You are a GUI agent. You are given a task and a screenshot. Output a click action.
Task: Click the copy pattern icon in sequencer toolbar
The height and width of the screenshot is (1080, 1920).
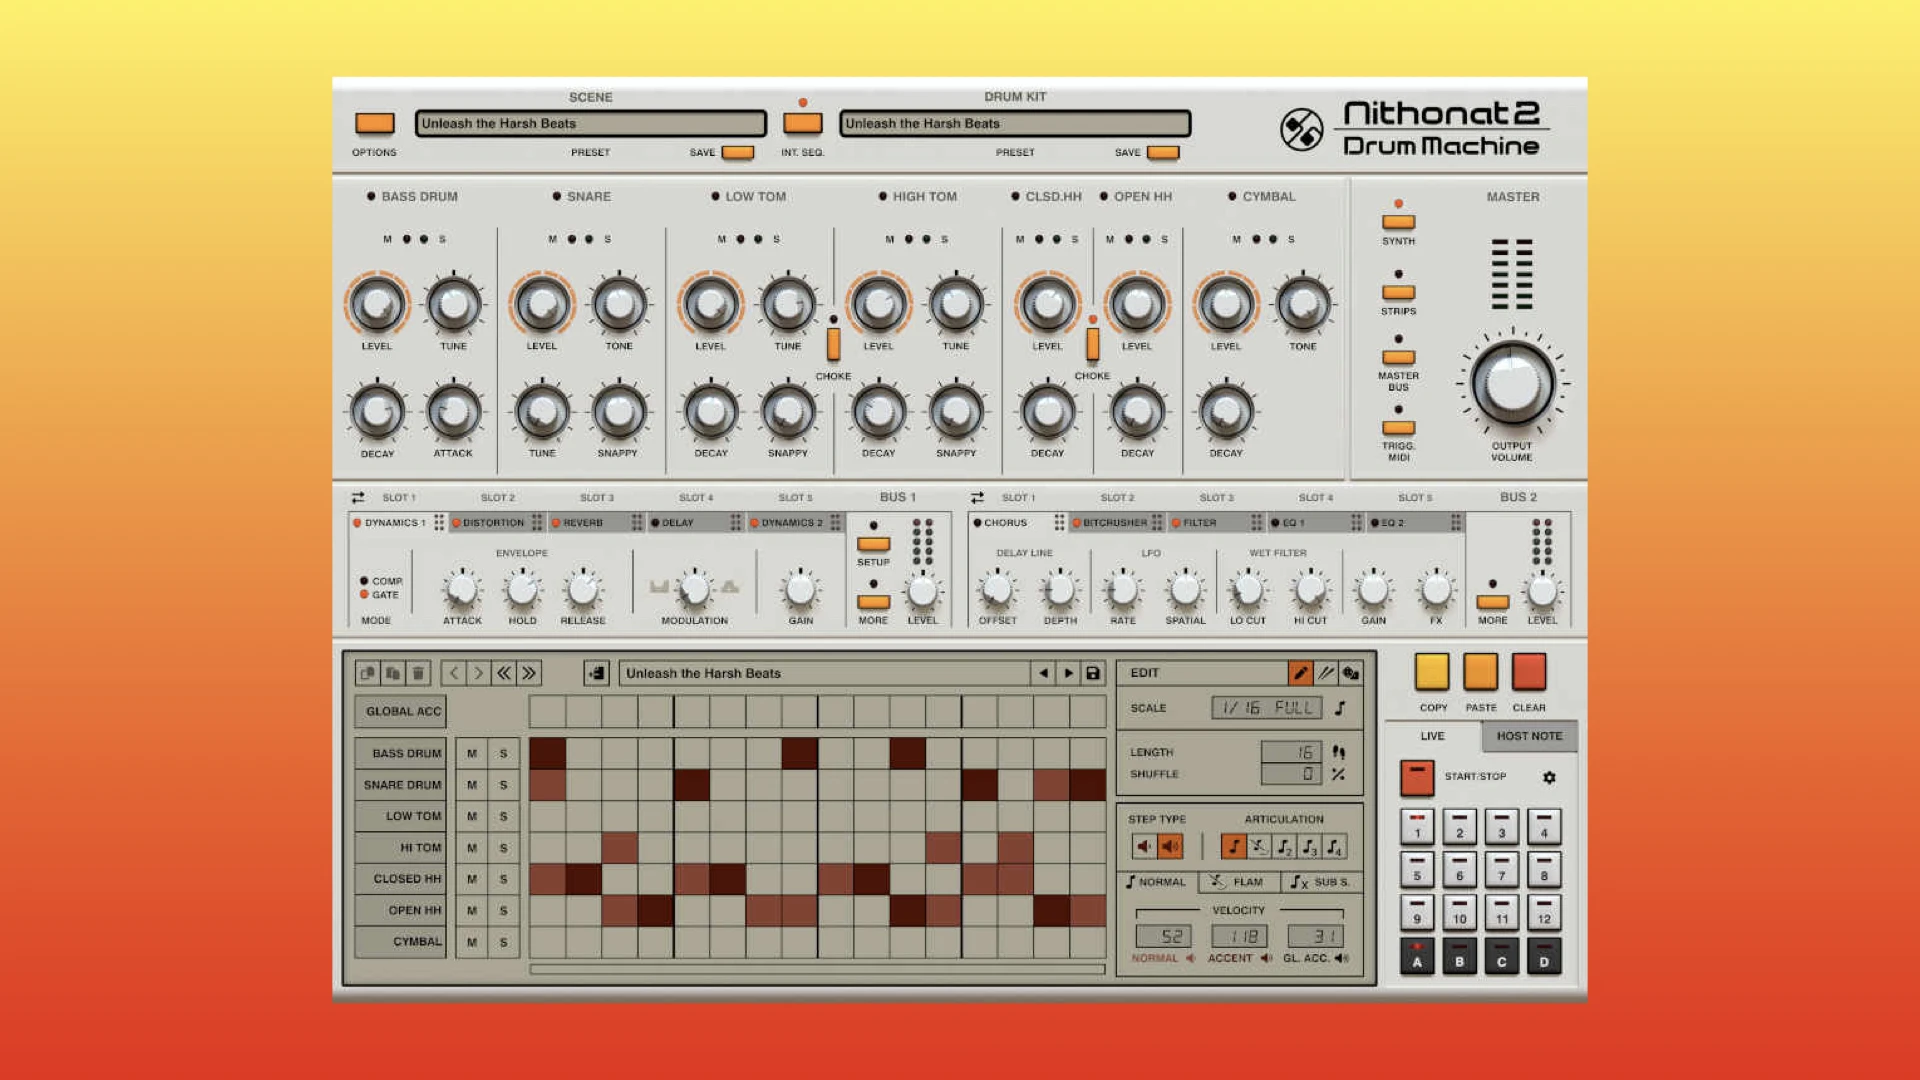pyautogui.click(x=367, y=673)
